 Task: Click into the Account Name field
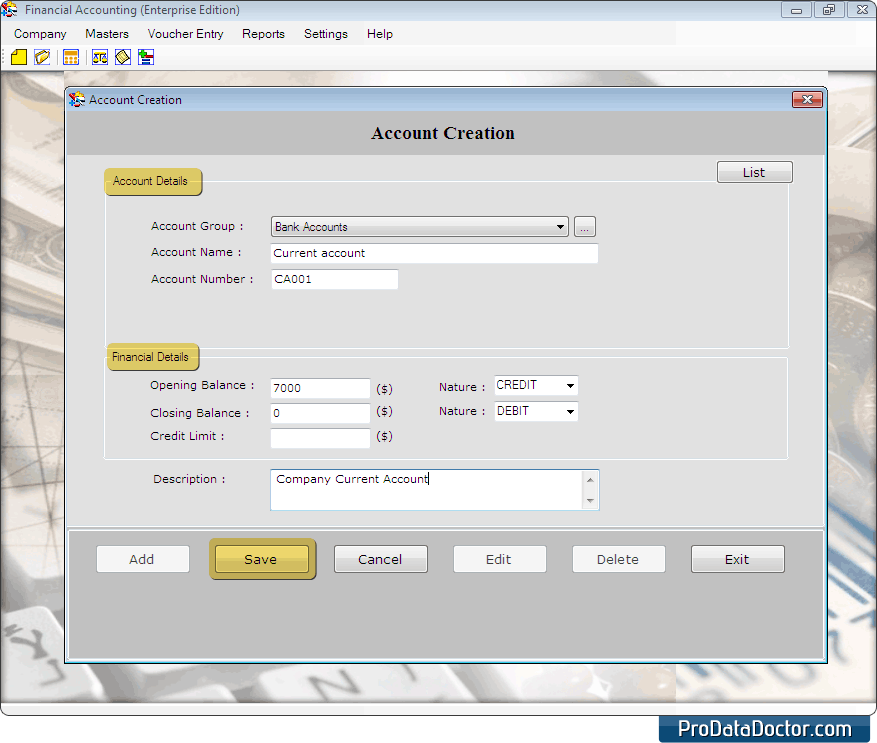click(434, 254)
